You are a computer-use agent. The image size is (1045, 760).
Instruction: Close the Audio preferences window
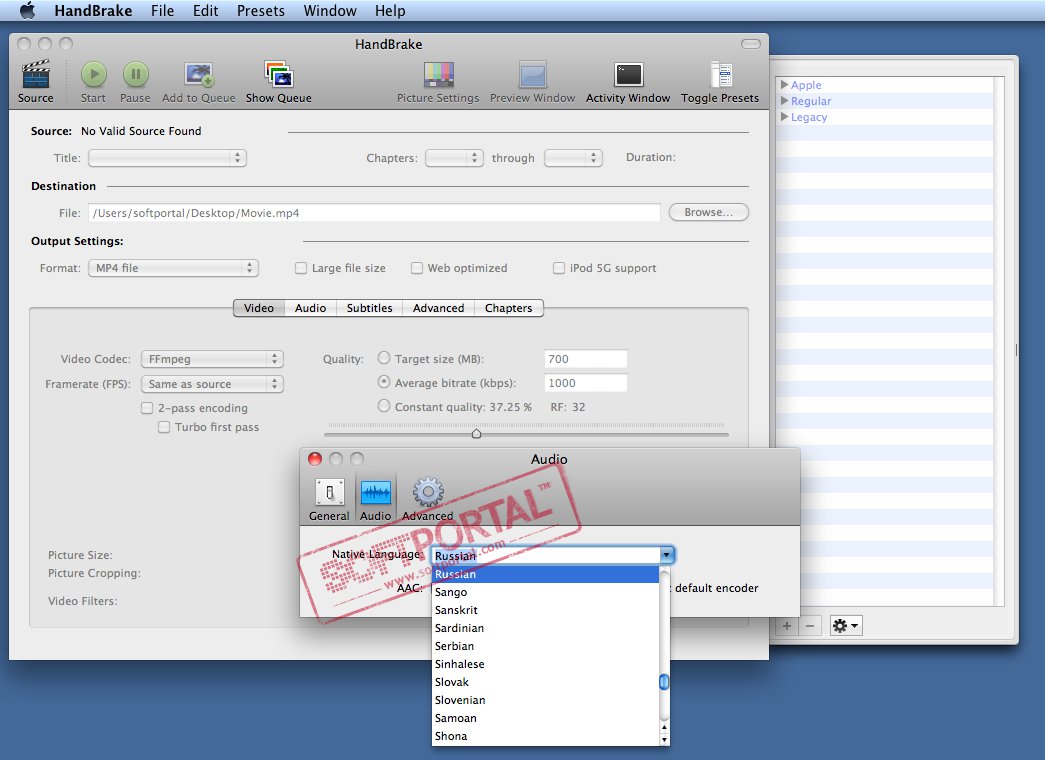point(315,459)
